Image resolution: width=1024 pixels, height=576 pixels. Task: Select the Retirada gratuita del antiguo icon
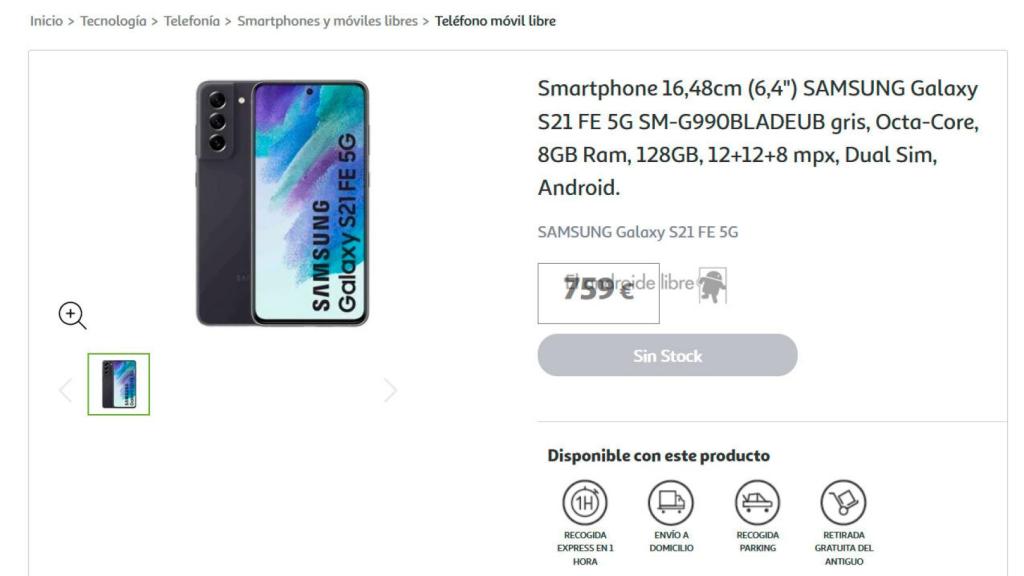(x=843, y=502)
